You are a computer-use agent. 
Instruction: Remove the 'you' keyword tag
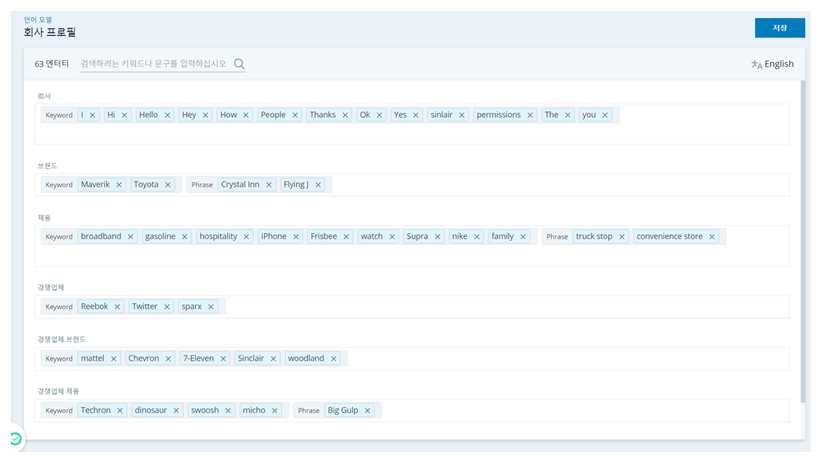[605, 115]
